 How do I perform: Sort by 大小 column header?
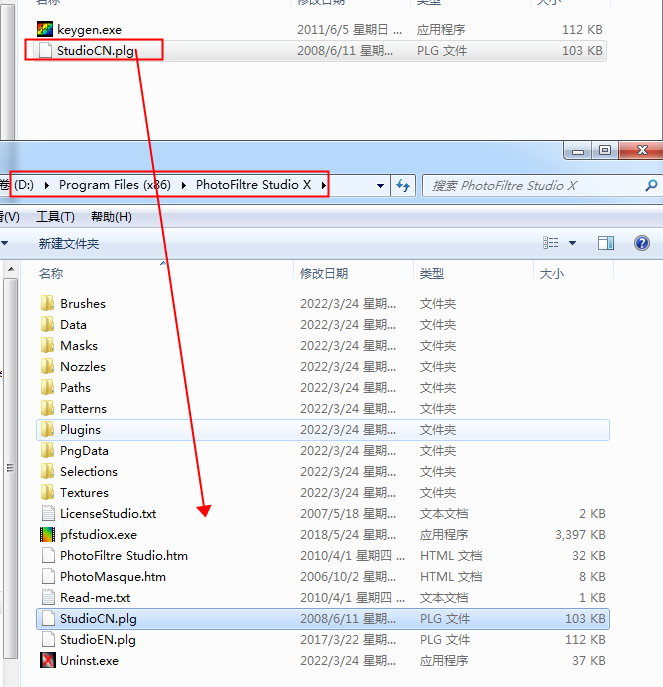coord(551,273)
